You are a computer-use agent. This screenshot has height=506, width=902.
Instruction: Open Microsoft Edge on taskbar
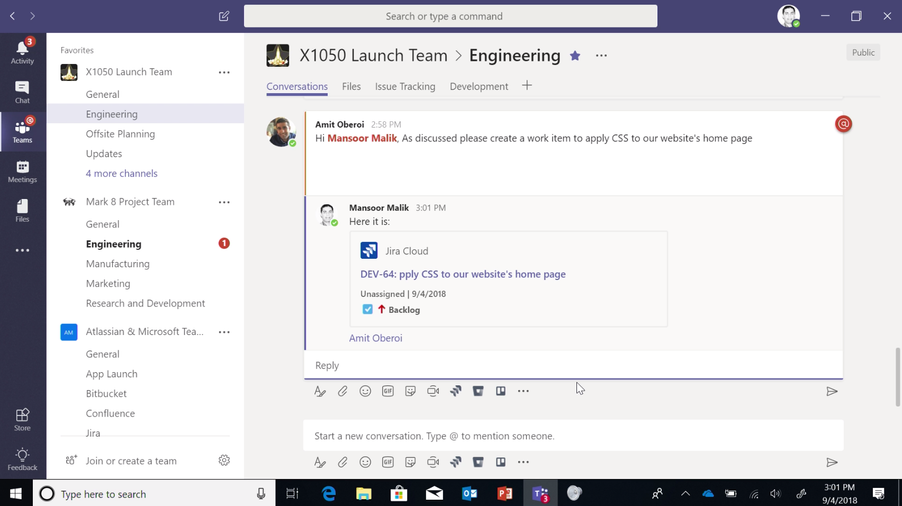click(328, 493)
